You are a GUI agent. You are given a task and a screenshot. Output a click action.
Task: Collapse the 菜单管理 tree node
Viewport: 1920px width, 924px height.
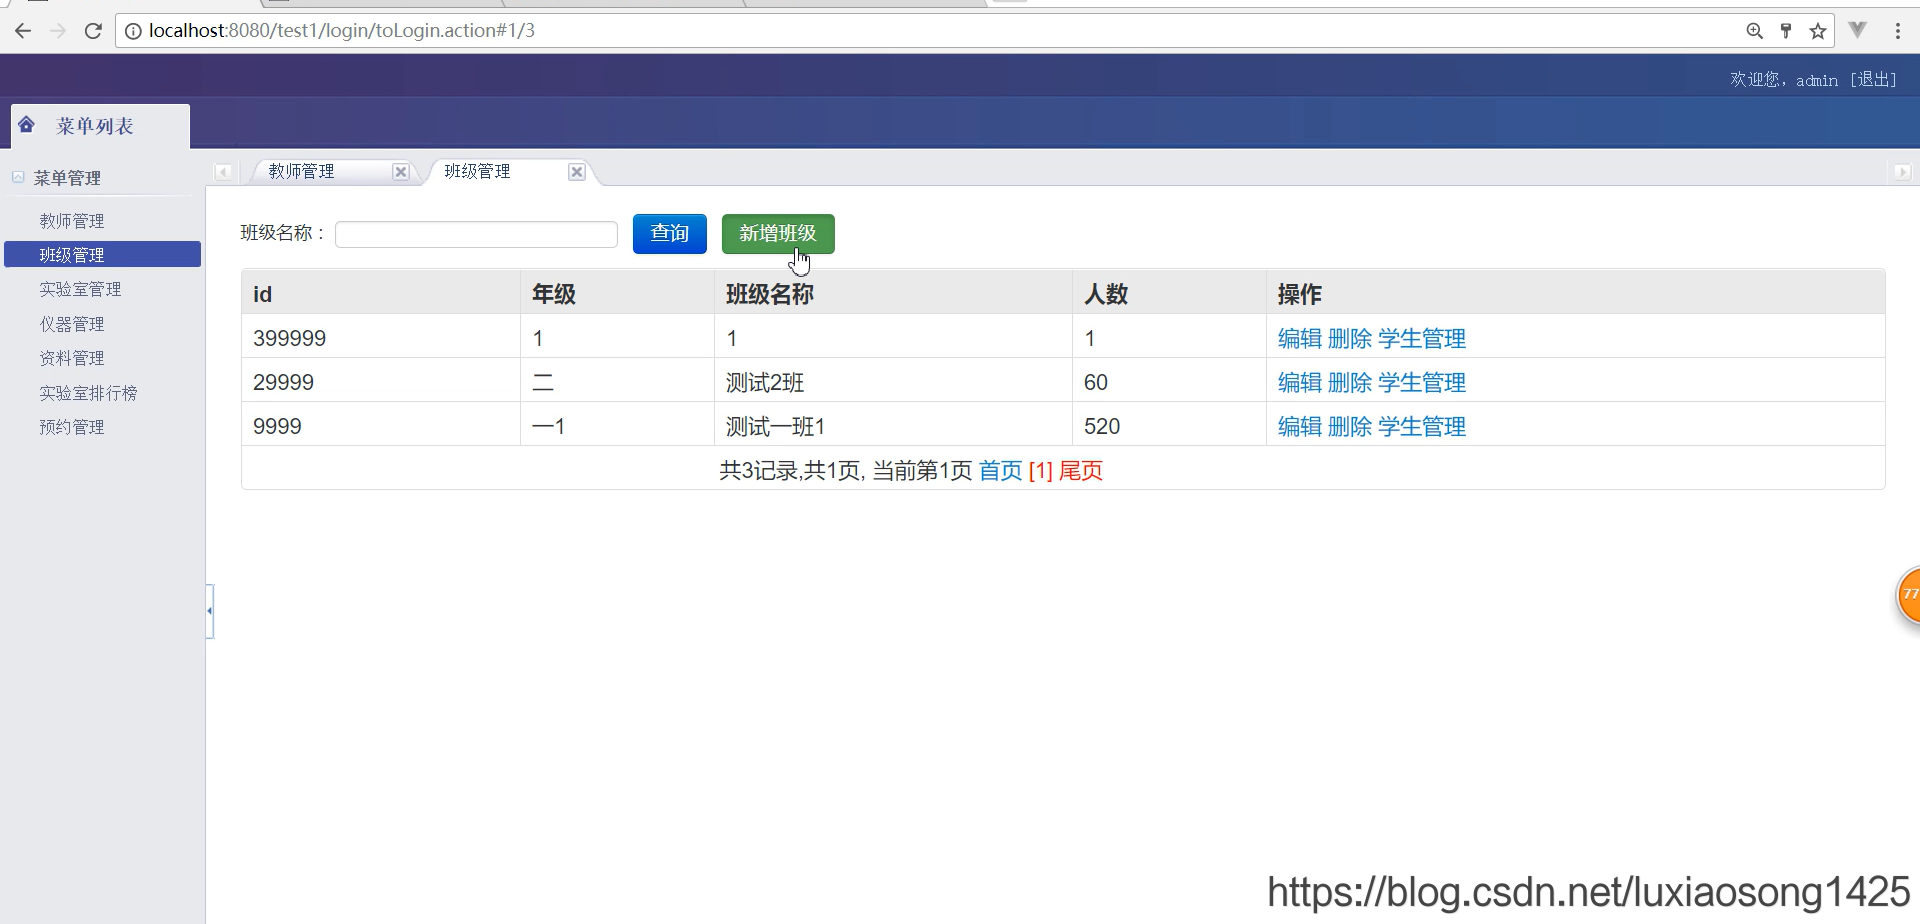[x=18, y=177]
